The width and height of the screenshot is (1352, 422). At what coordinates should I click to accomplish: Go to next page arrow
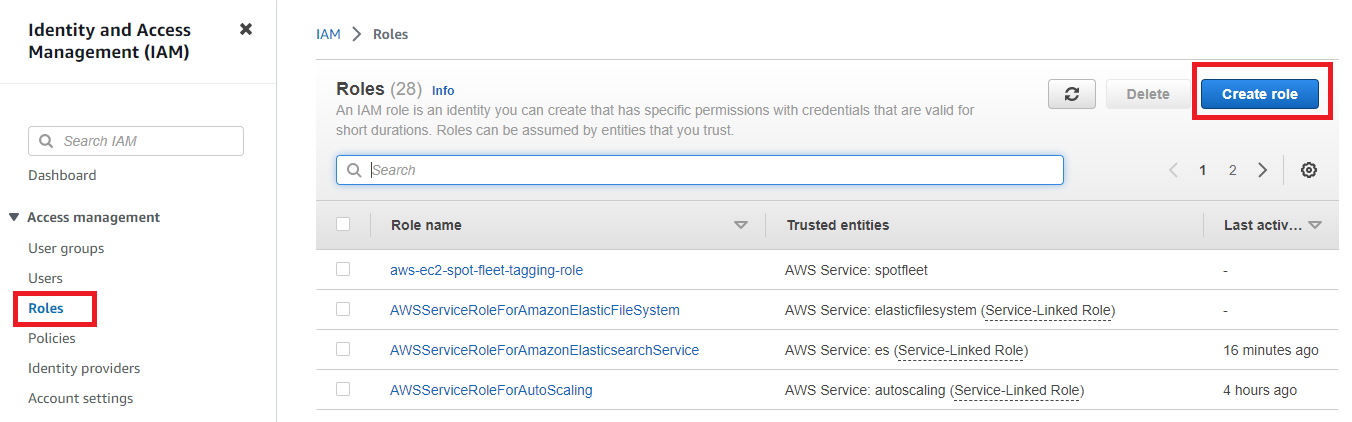(x=1263, y=170)
